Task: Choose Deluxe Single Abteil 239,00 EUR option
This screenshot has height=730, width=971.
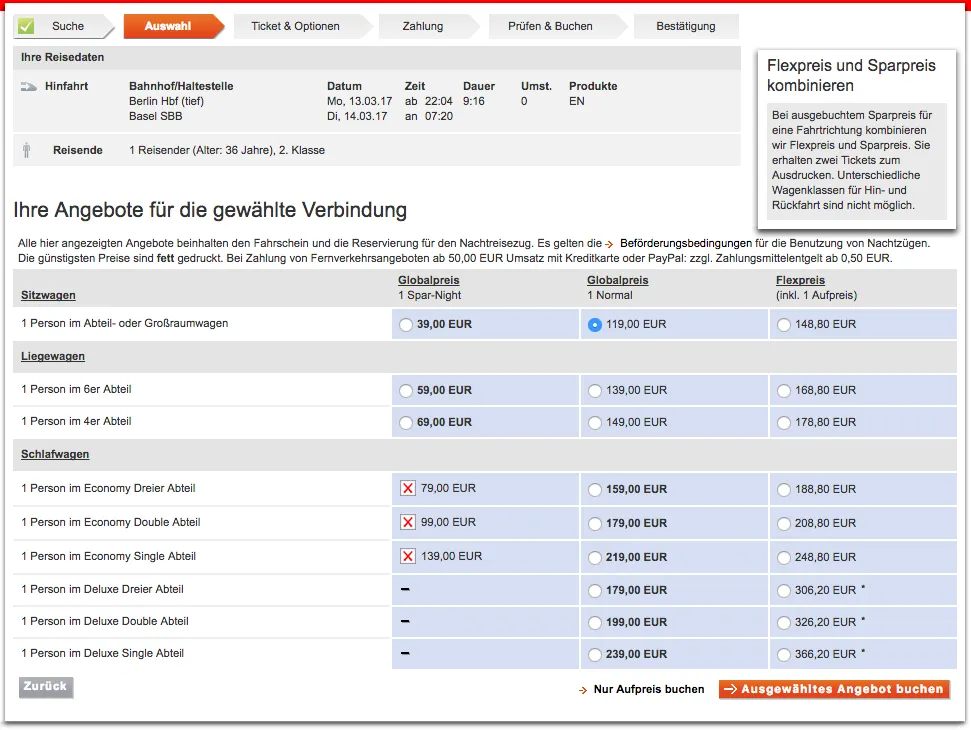Action: click(x=595, y=655)
